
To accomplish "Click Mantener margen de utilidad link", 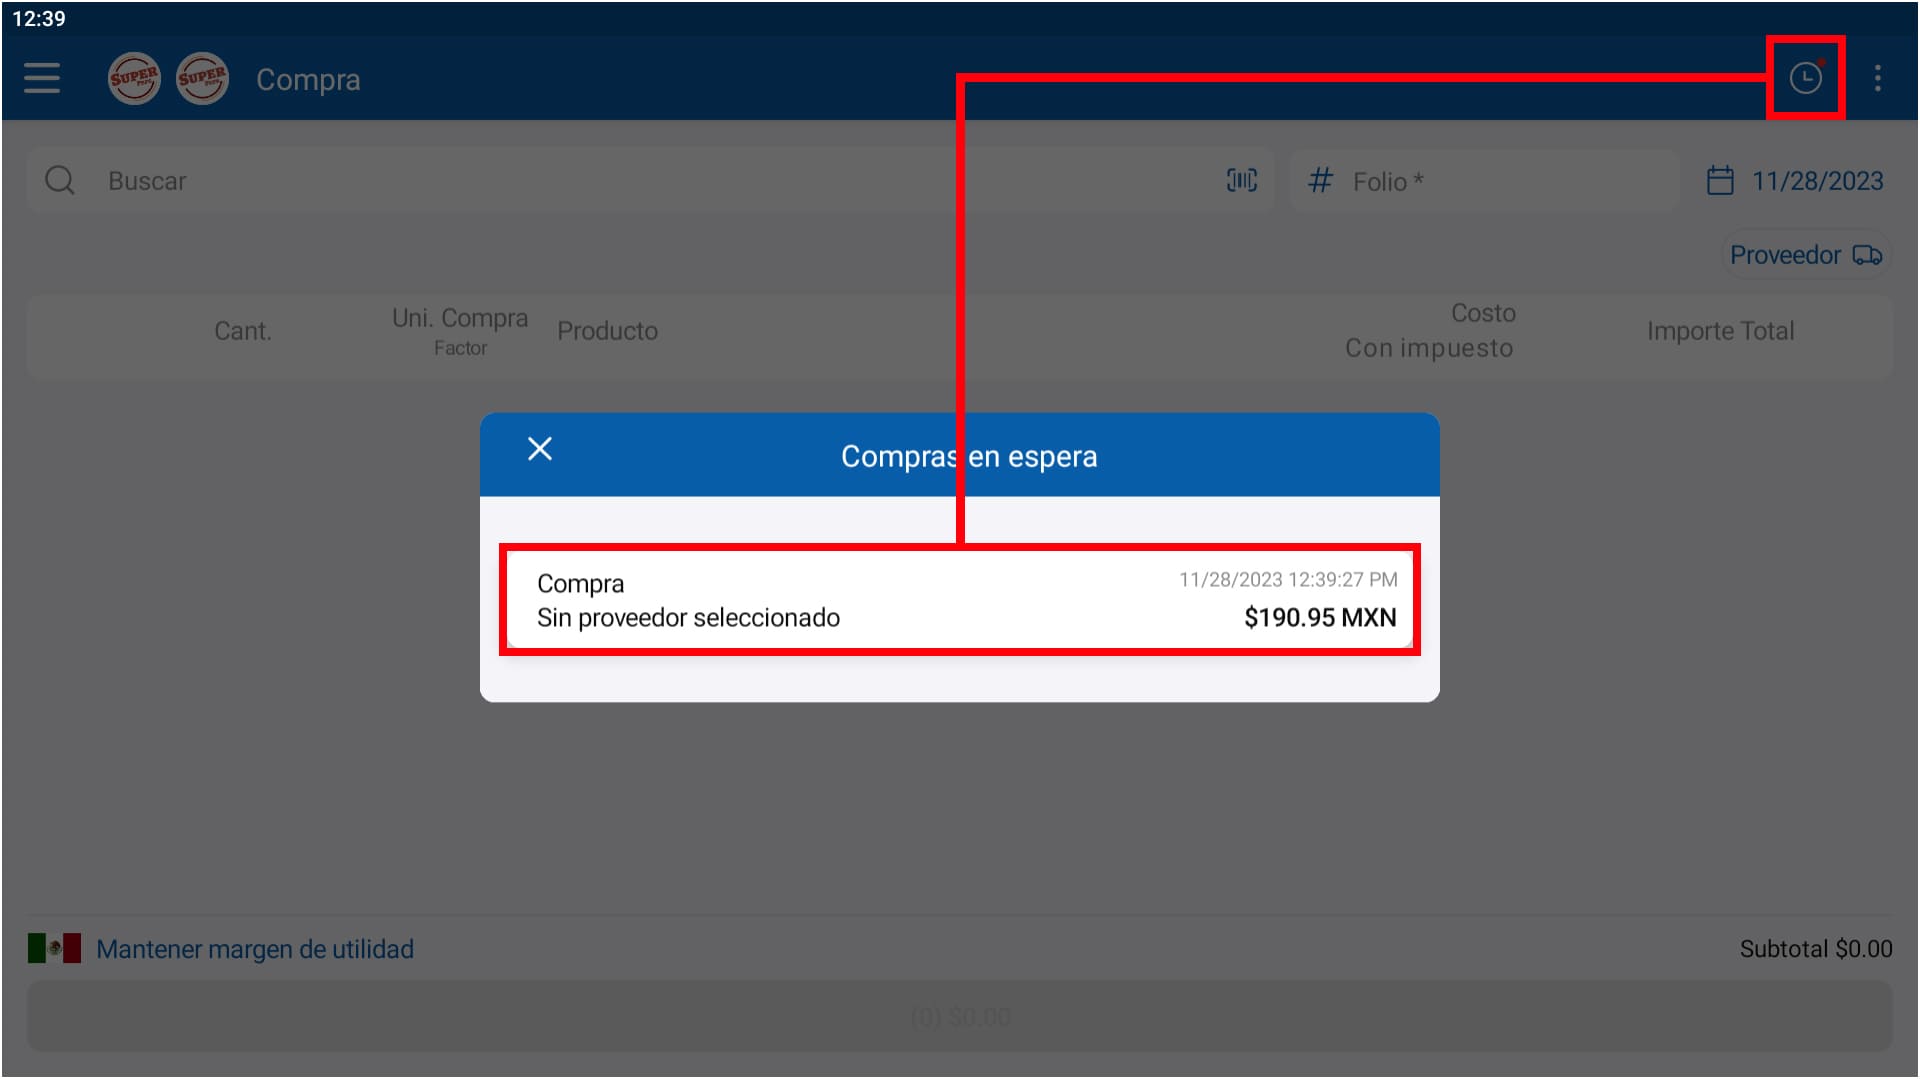I will [x=255, y=949].
